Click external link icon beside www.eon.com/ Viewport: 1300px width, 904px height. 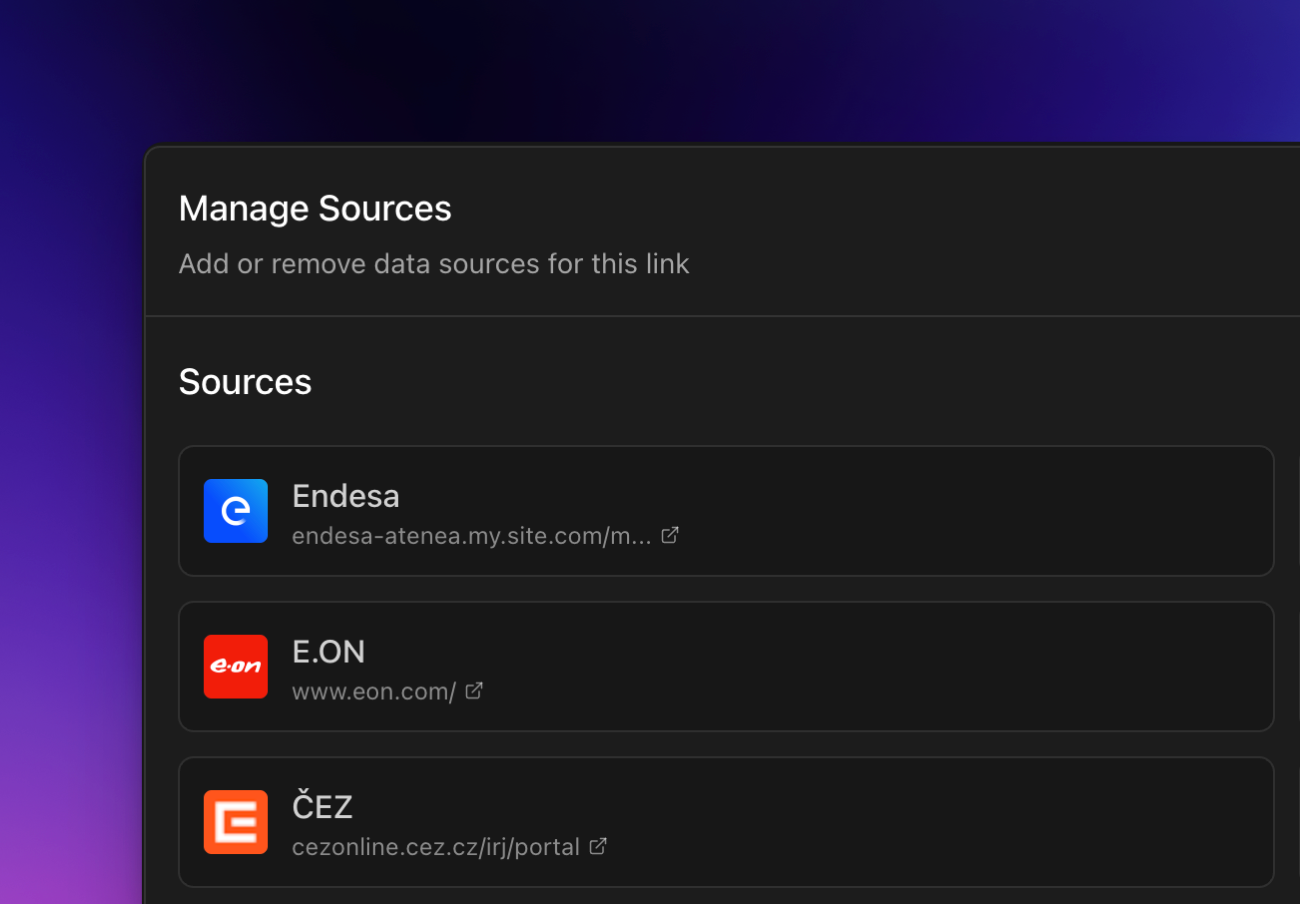click(474, 690)
